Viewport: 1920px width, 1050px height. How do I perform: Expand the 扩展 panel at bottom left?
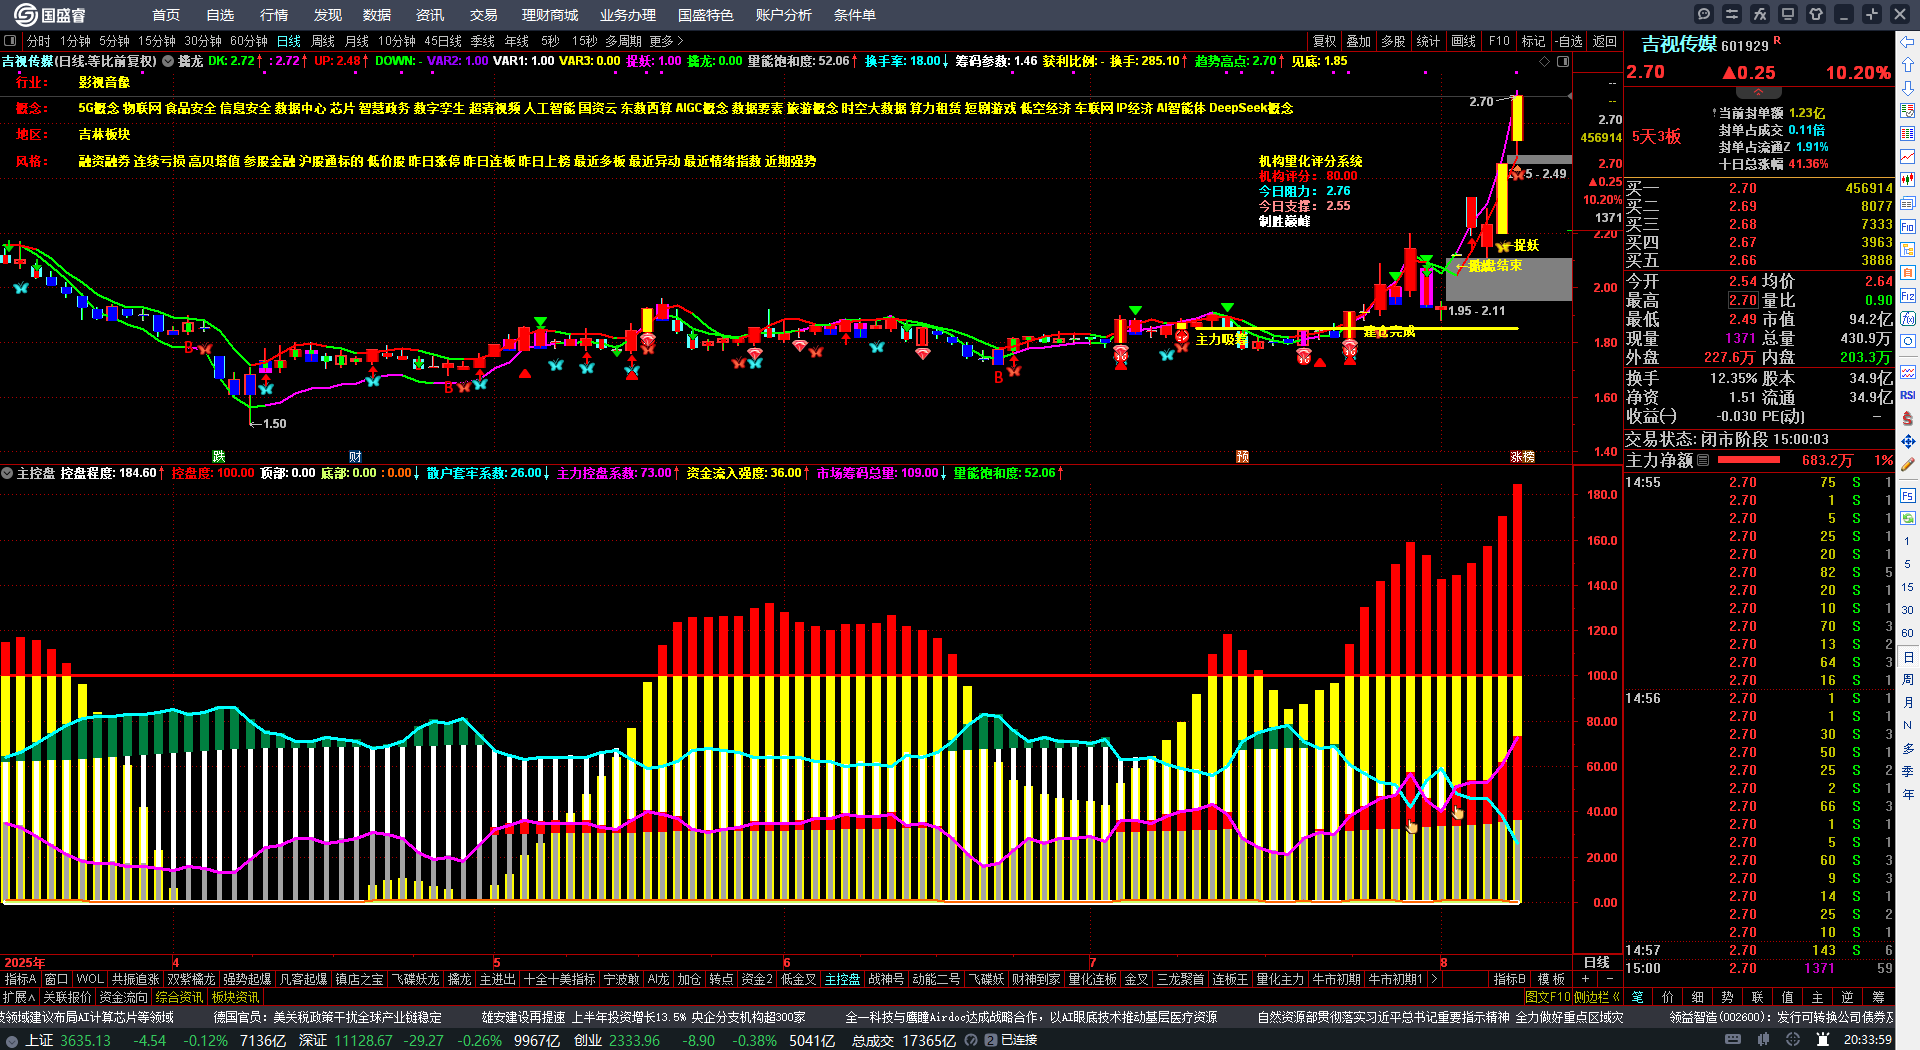(x=19, y=997)
